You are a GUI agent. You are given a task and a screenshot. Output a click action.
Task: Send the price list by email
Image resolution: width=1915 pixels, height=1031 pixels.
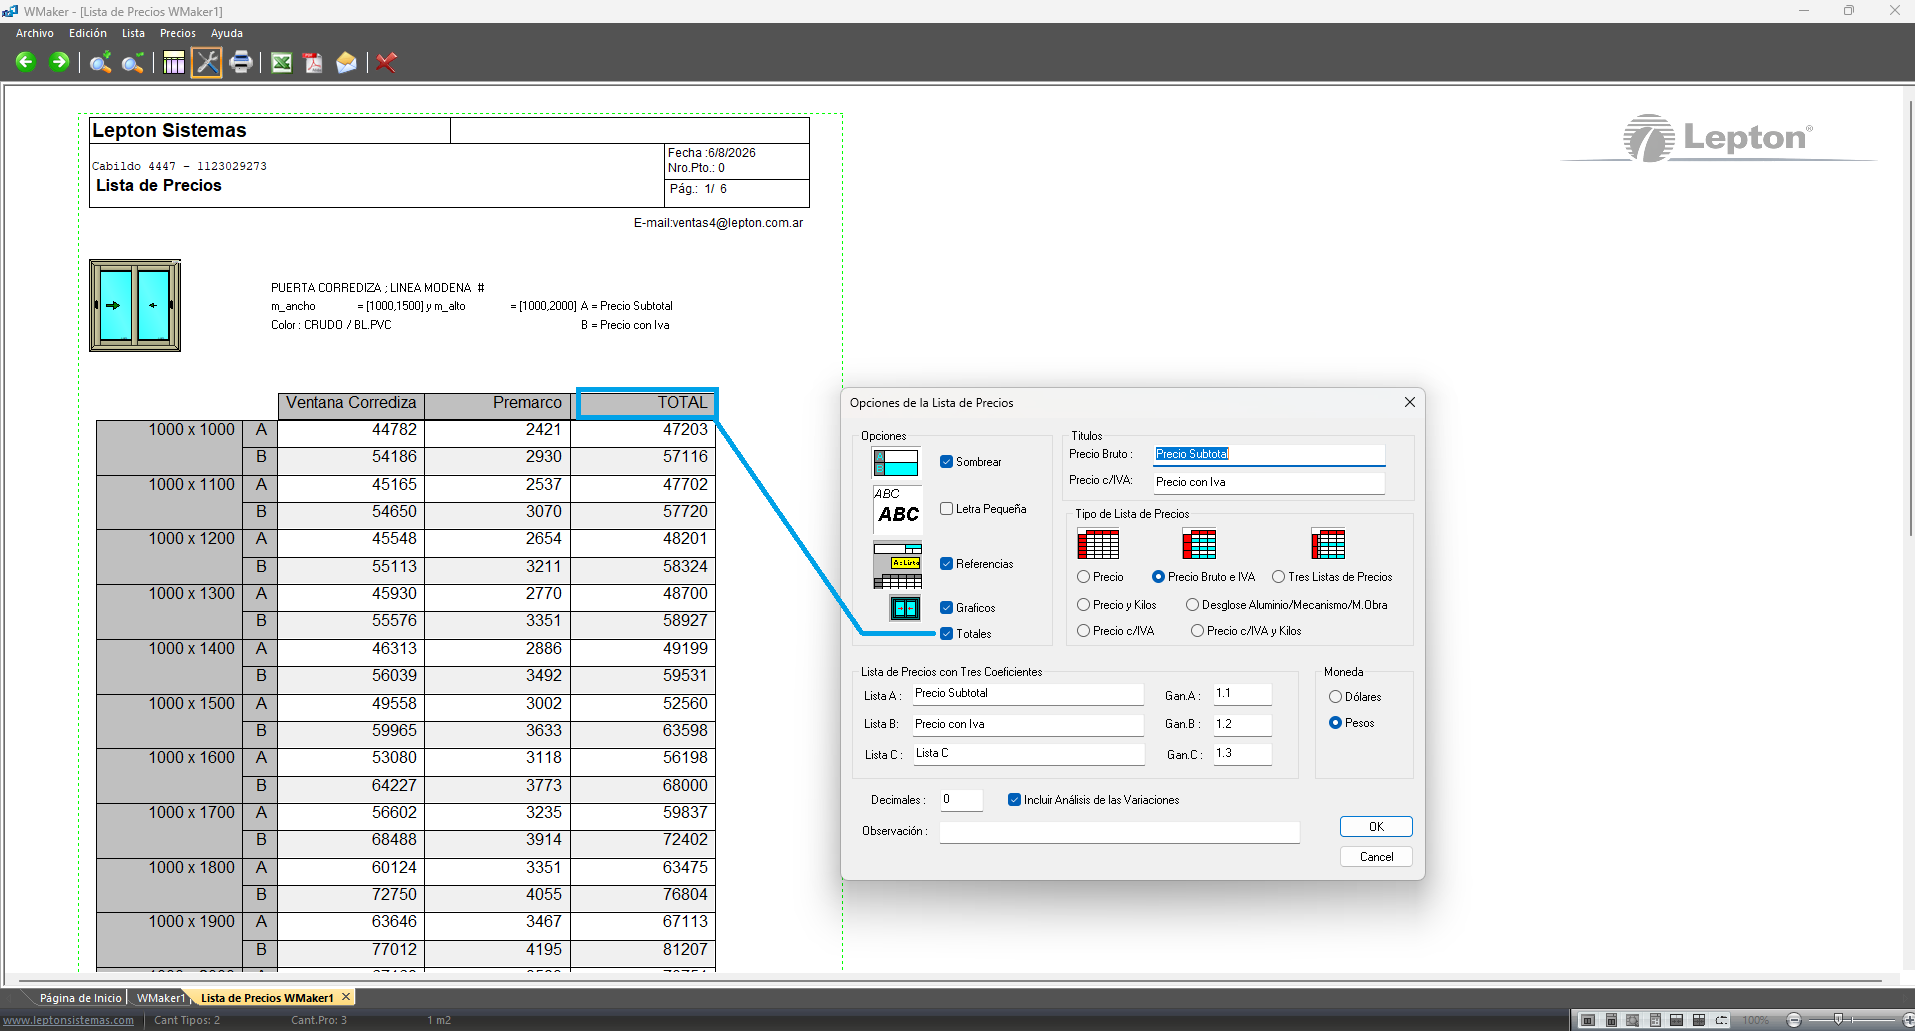[346, 63]
